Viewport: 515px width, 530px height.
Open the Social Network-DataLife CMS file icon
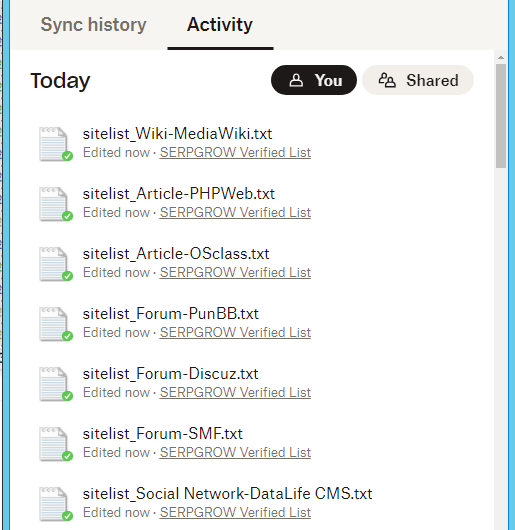(x=53, y=504)
